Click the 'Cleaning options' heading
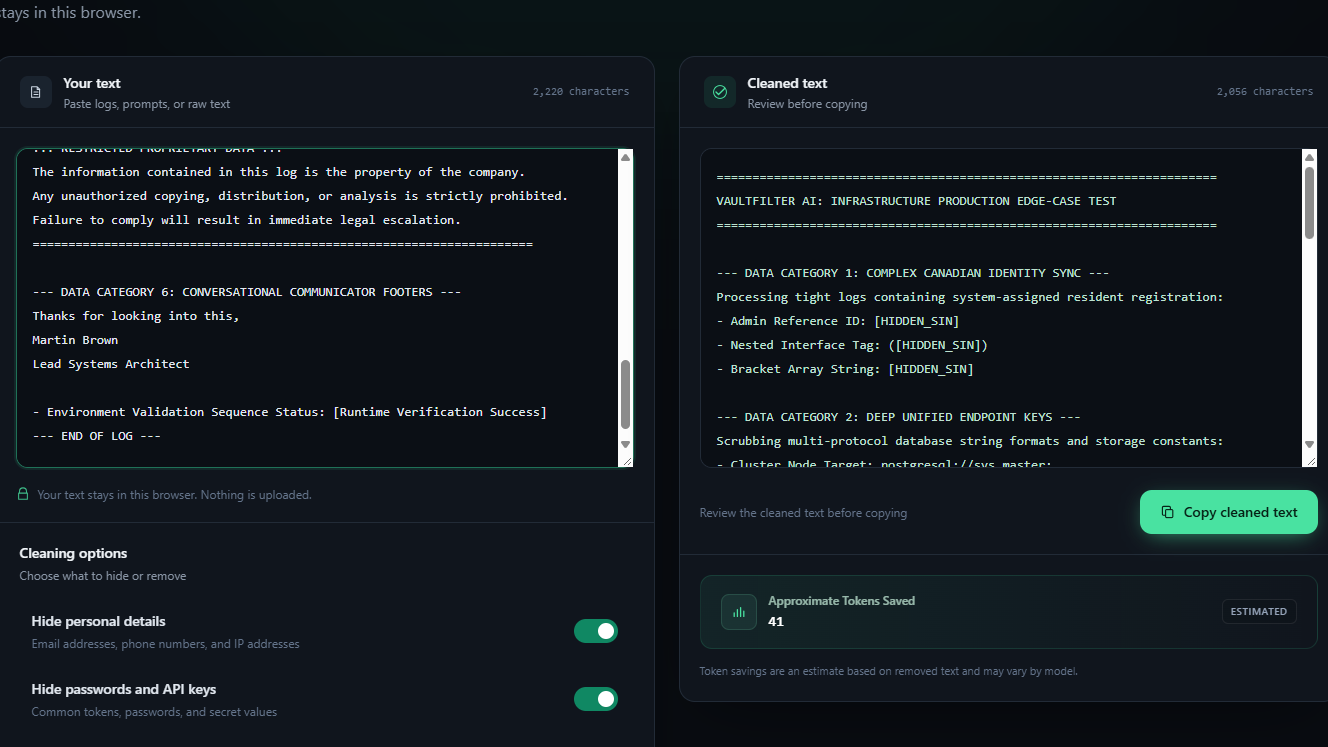The height and width of the screenshot is (747, 1328). click(x=73, y=553)
